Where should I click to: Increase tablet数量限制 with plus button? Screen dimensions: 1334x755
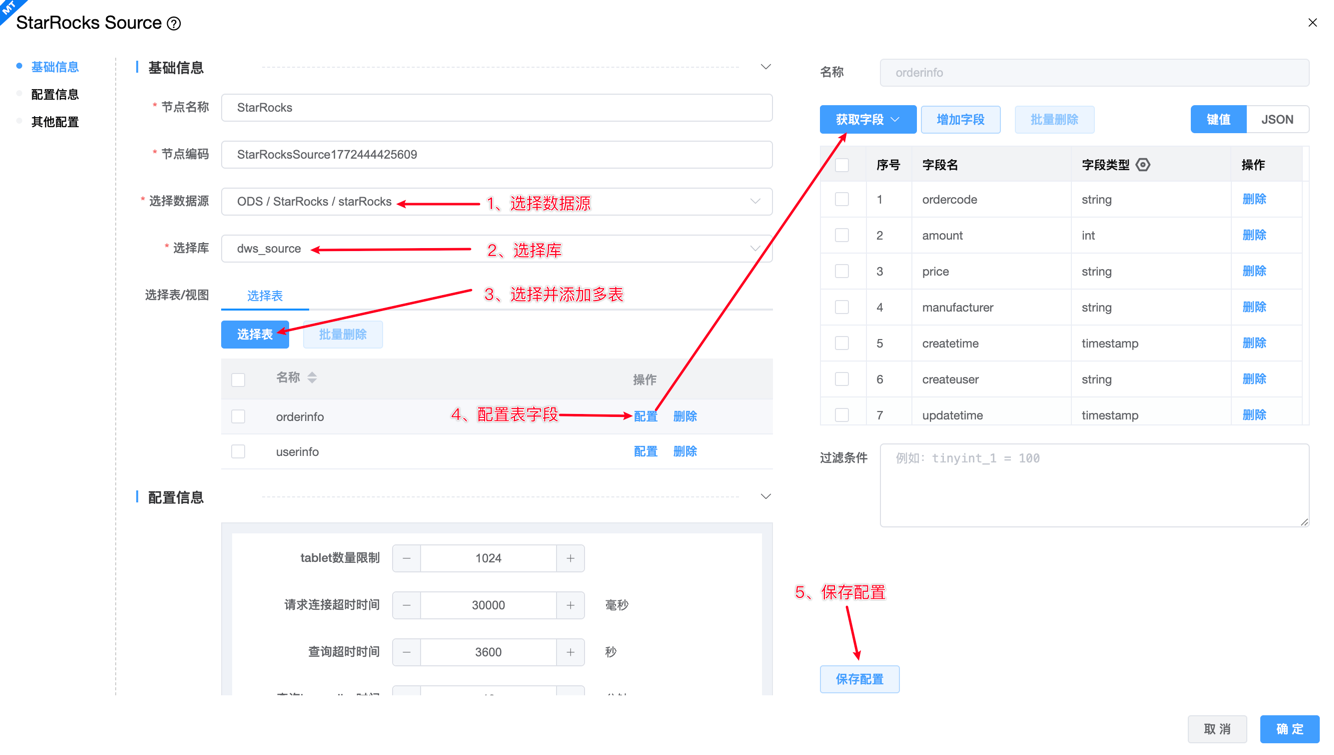click(570, 558)
